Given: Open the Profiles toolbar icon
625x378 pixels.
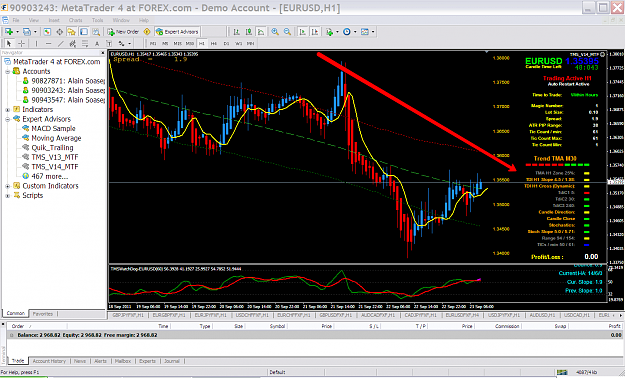Looking at the screenshot, I should point(27,32).
